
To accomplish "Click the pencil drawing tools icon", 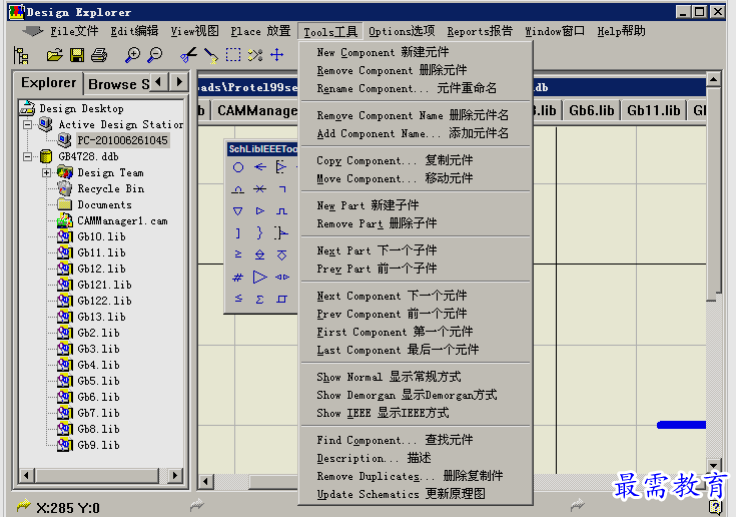I will point(211,56).
